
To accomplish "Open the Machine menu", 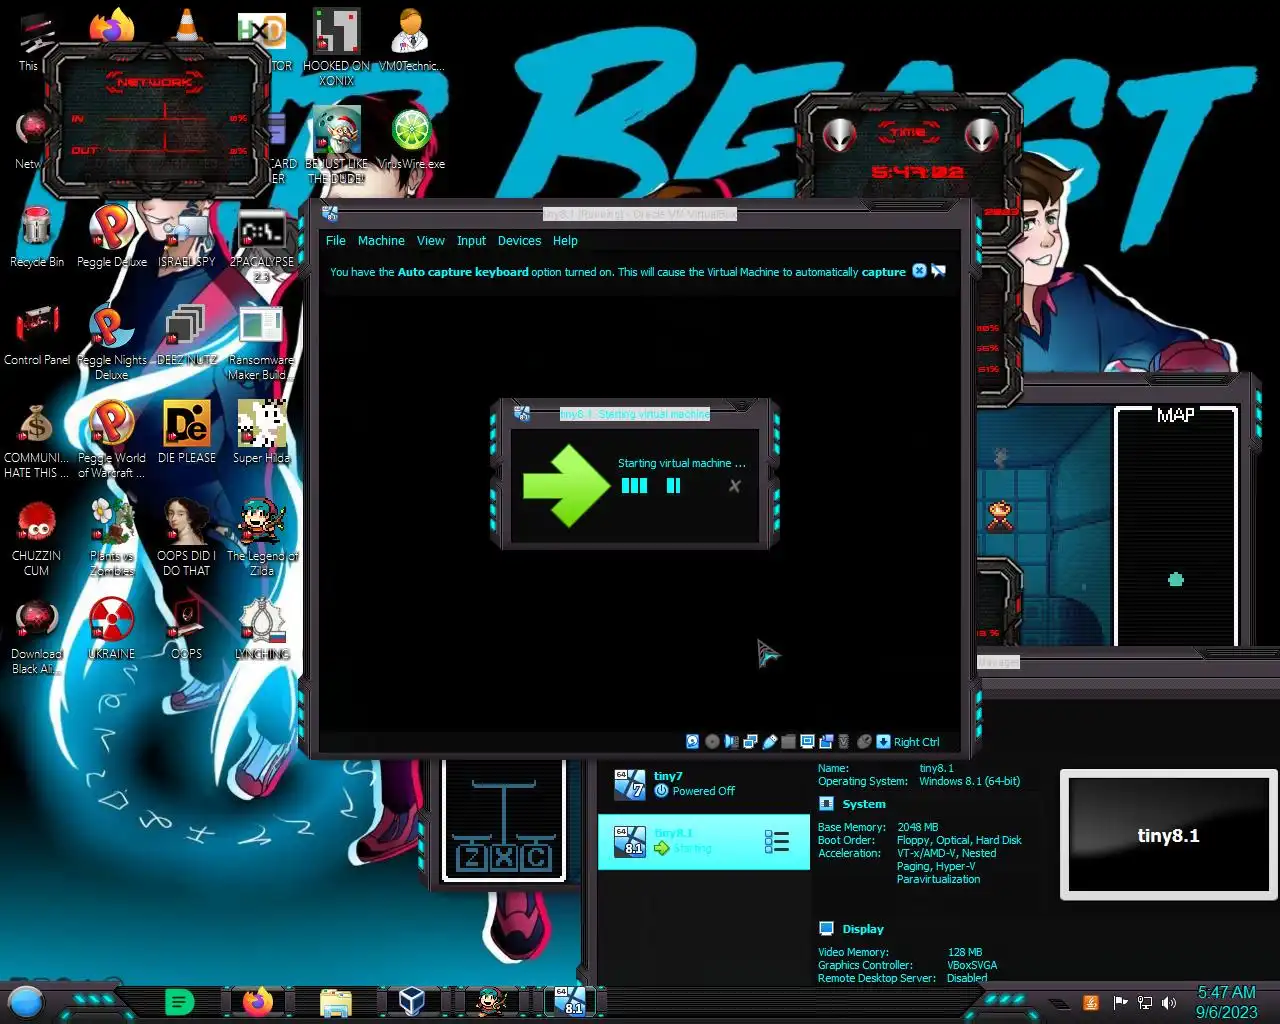I will pos(381,241).
